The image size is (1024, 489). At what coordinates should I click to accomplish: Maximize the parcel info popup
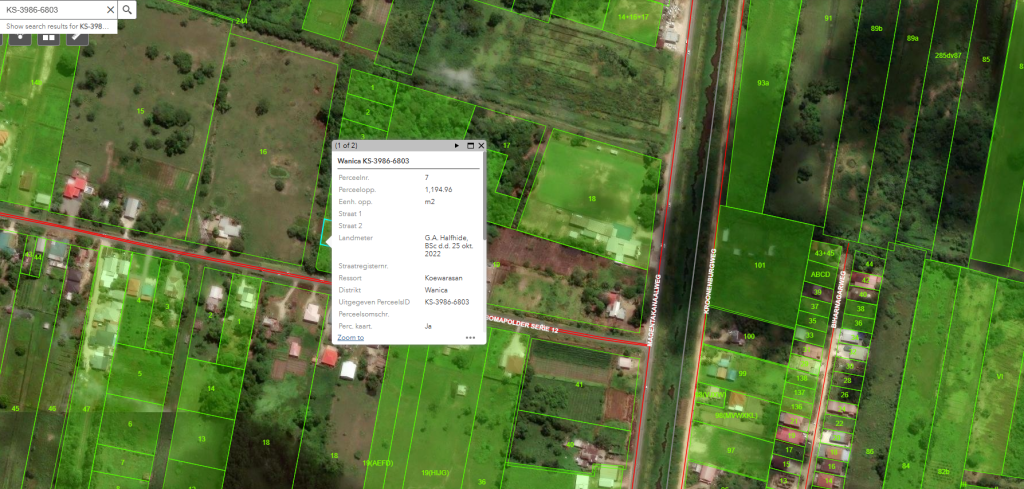click(469, 145)
